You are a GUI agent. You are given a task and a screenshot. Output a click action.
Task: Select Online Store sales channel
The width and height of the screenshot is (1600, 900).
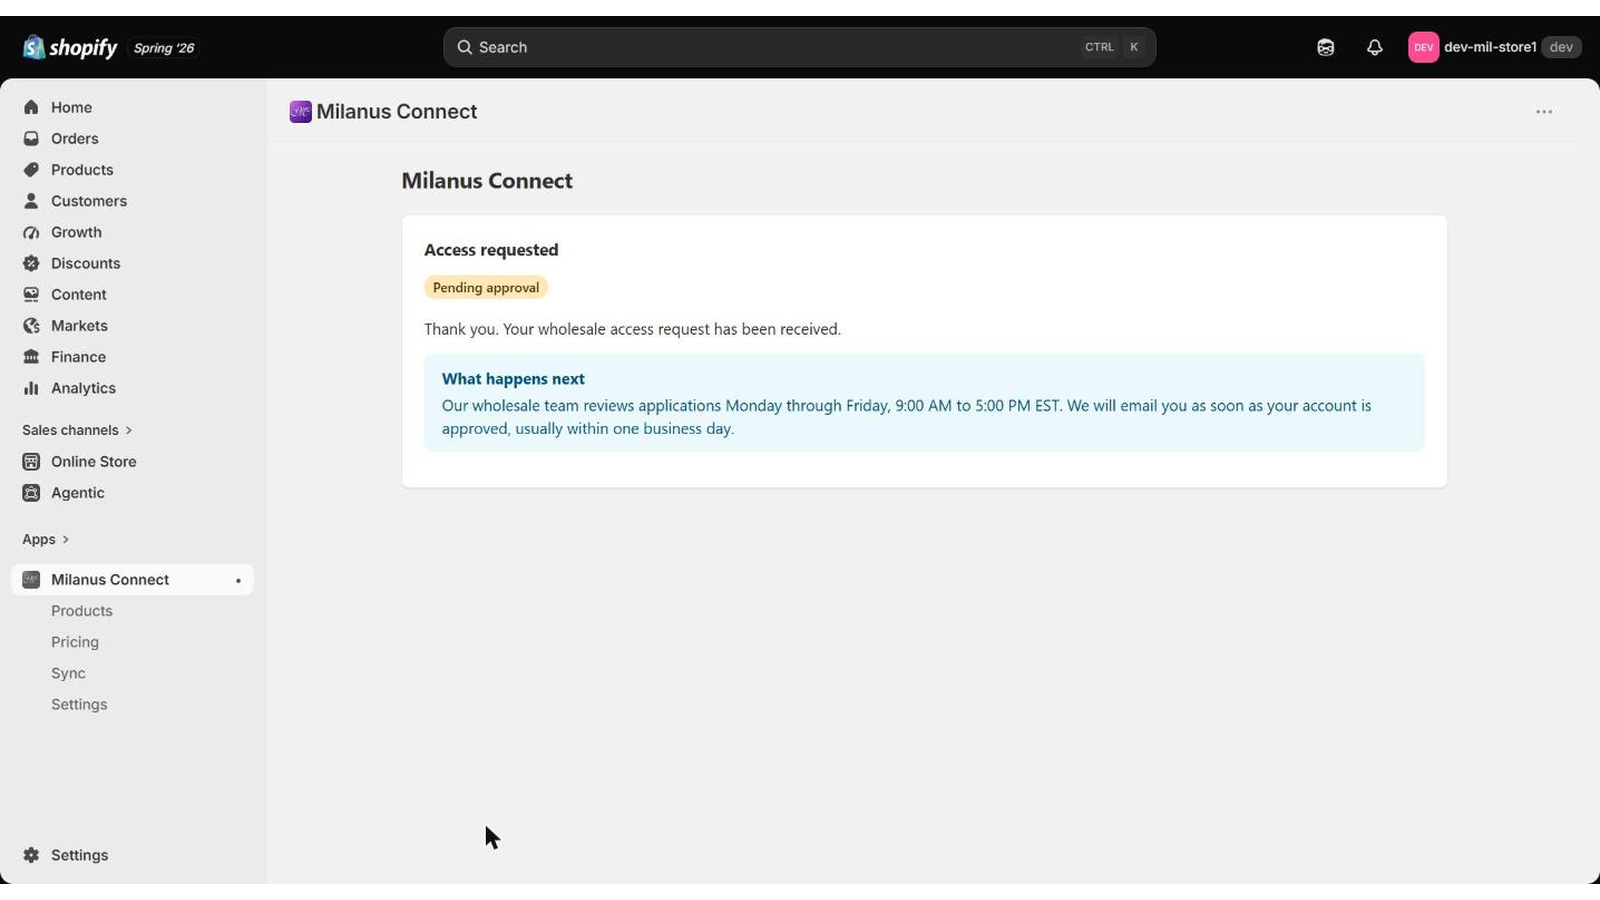coord(132,461)
